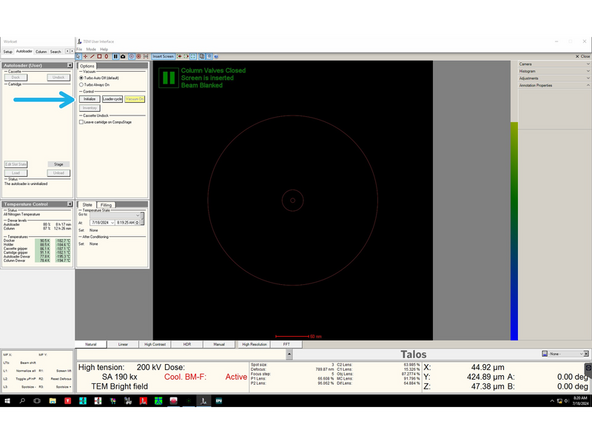The image size is (592, 444).
Task: Click the pause acquisition toolbar icon
Action: click(116, 57)
